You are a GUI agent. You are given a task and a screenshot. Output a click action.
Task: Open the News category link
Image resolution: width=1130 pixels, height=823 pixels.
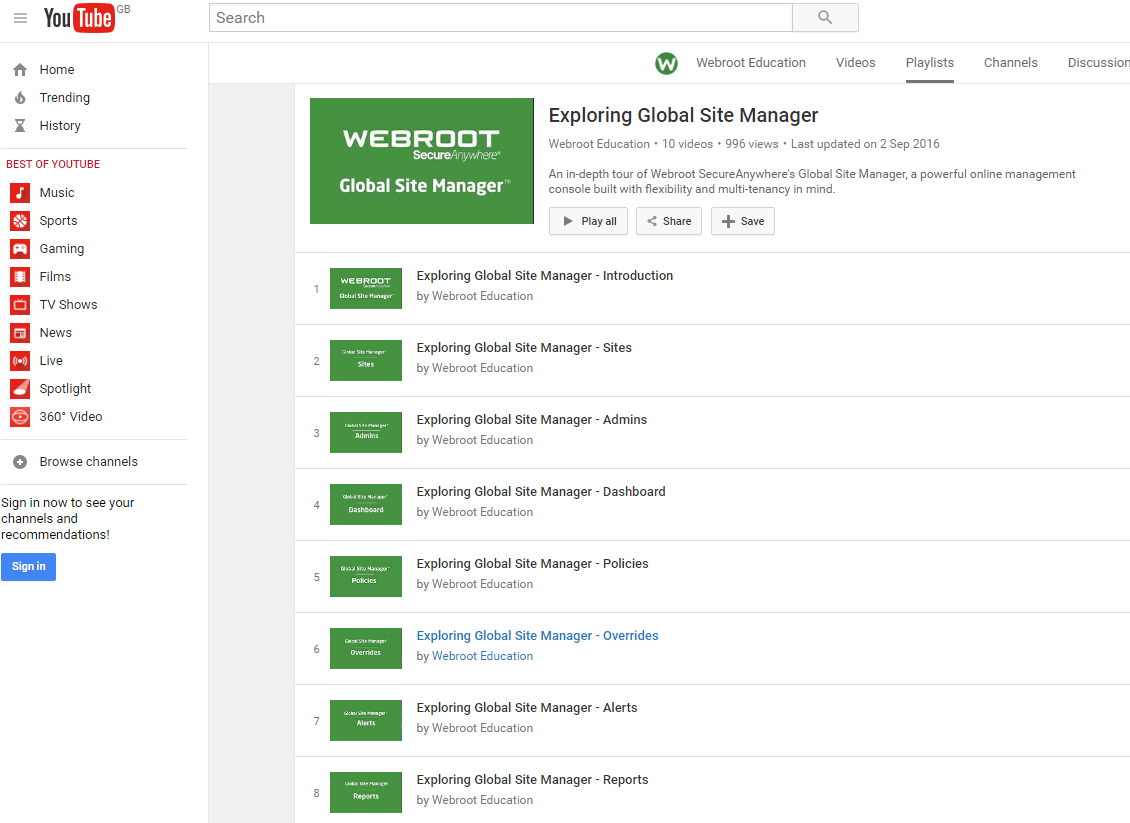[x=55, y=333]
